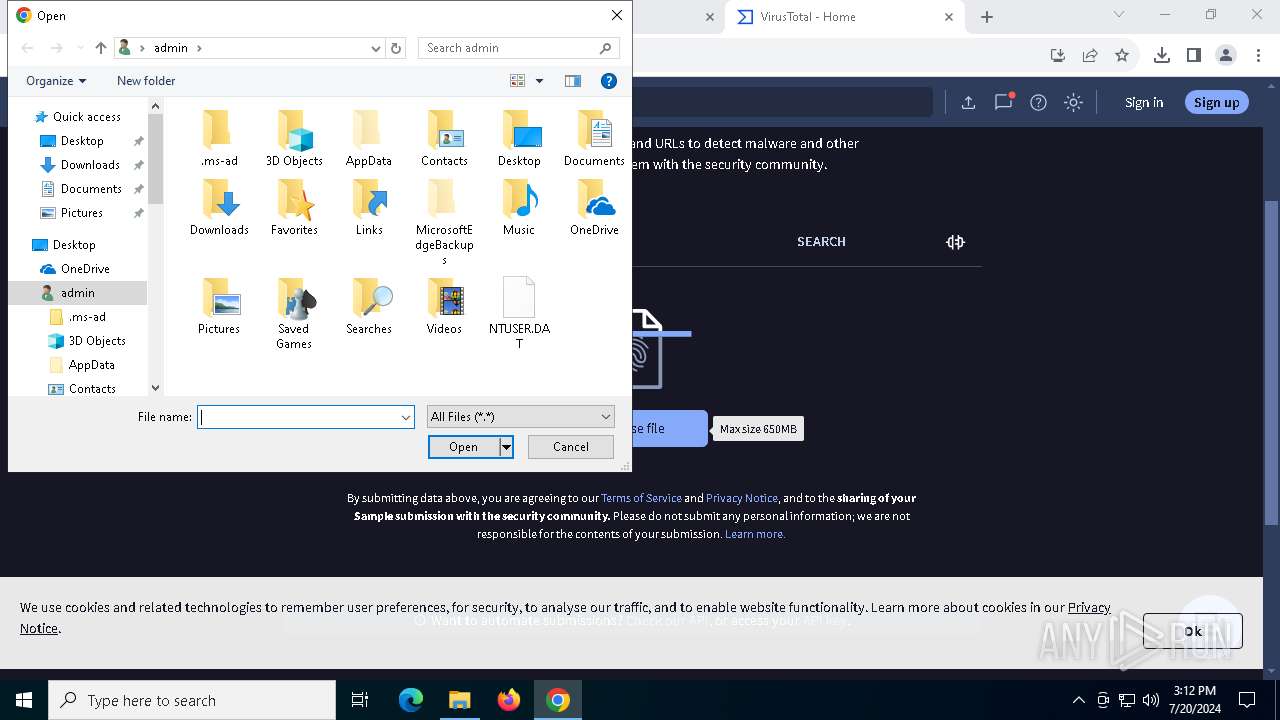The image size is (1280, 720).
Task: Select the Saved Games folder
Action: 294,315
